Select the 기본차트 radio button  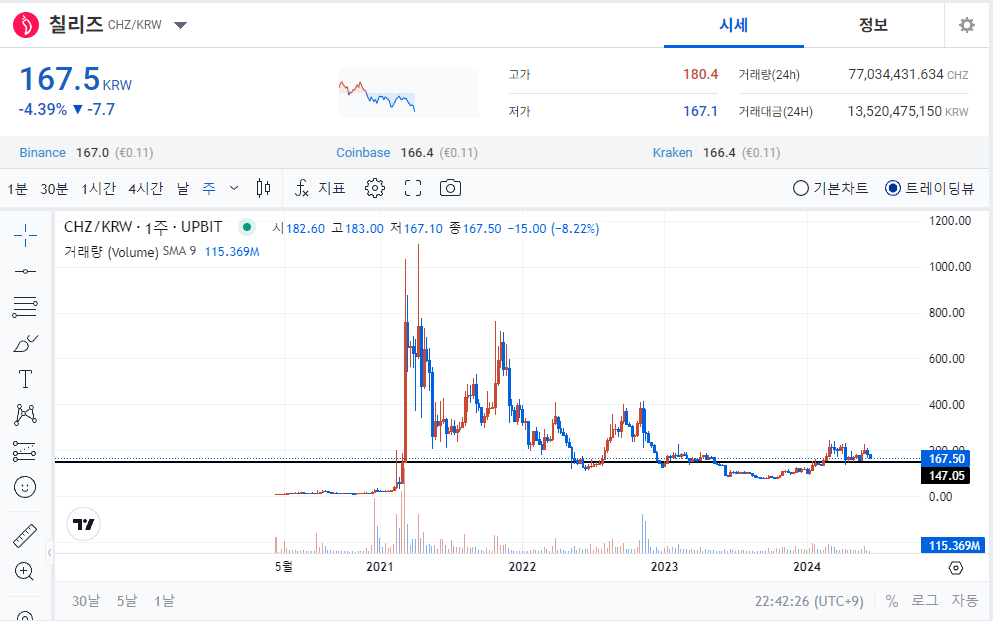[x=800, y=188]
